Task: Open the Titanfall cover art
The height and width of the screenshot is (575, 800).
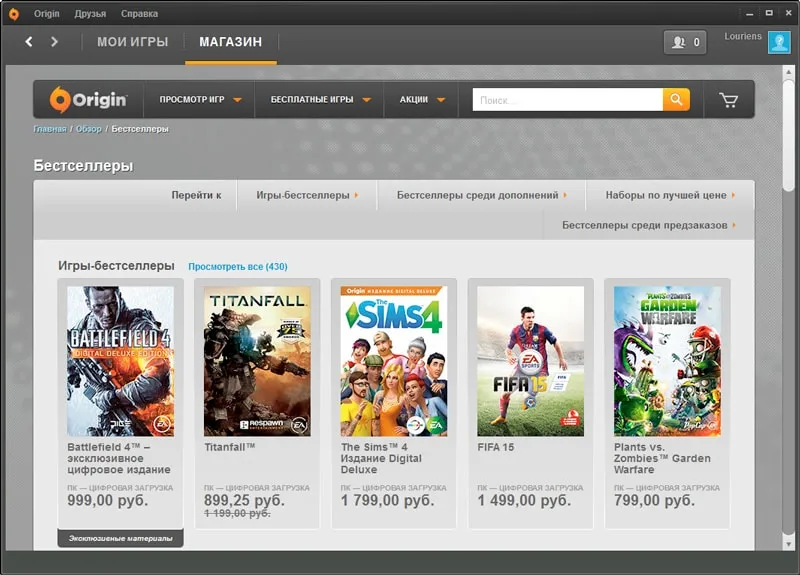Action: coord(257,361)
